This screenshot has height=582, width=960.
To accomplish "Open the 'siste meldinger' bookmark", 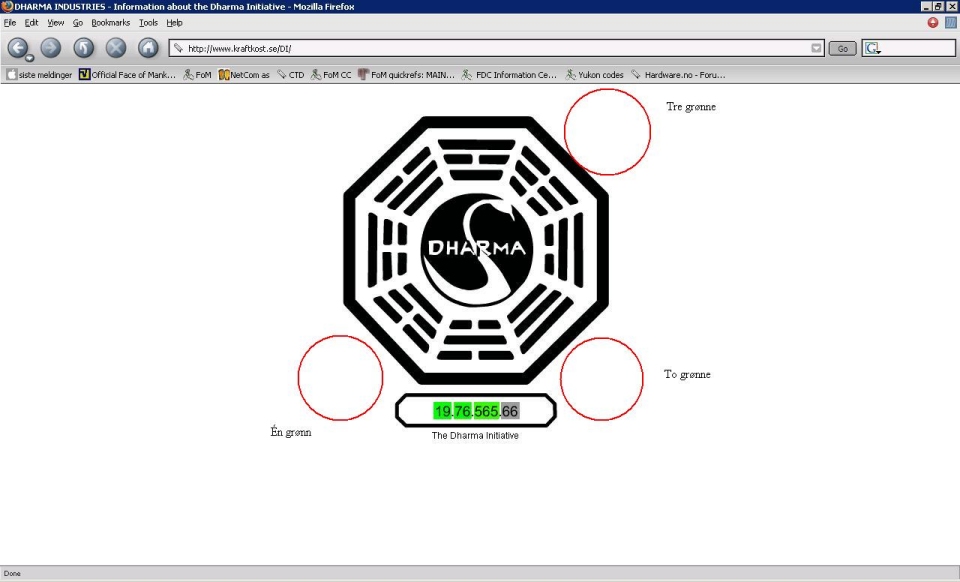I will tap(39, 75).
